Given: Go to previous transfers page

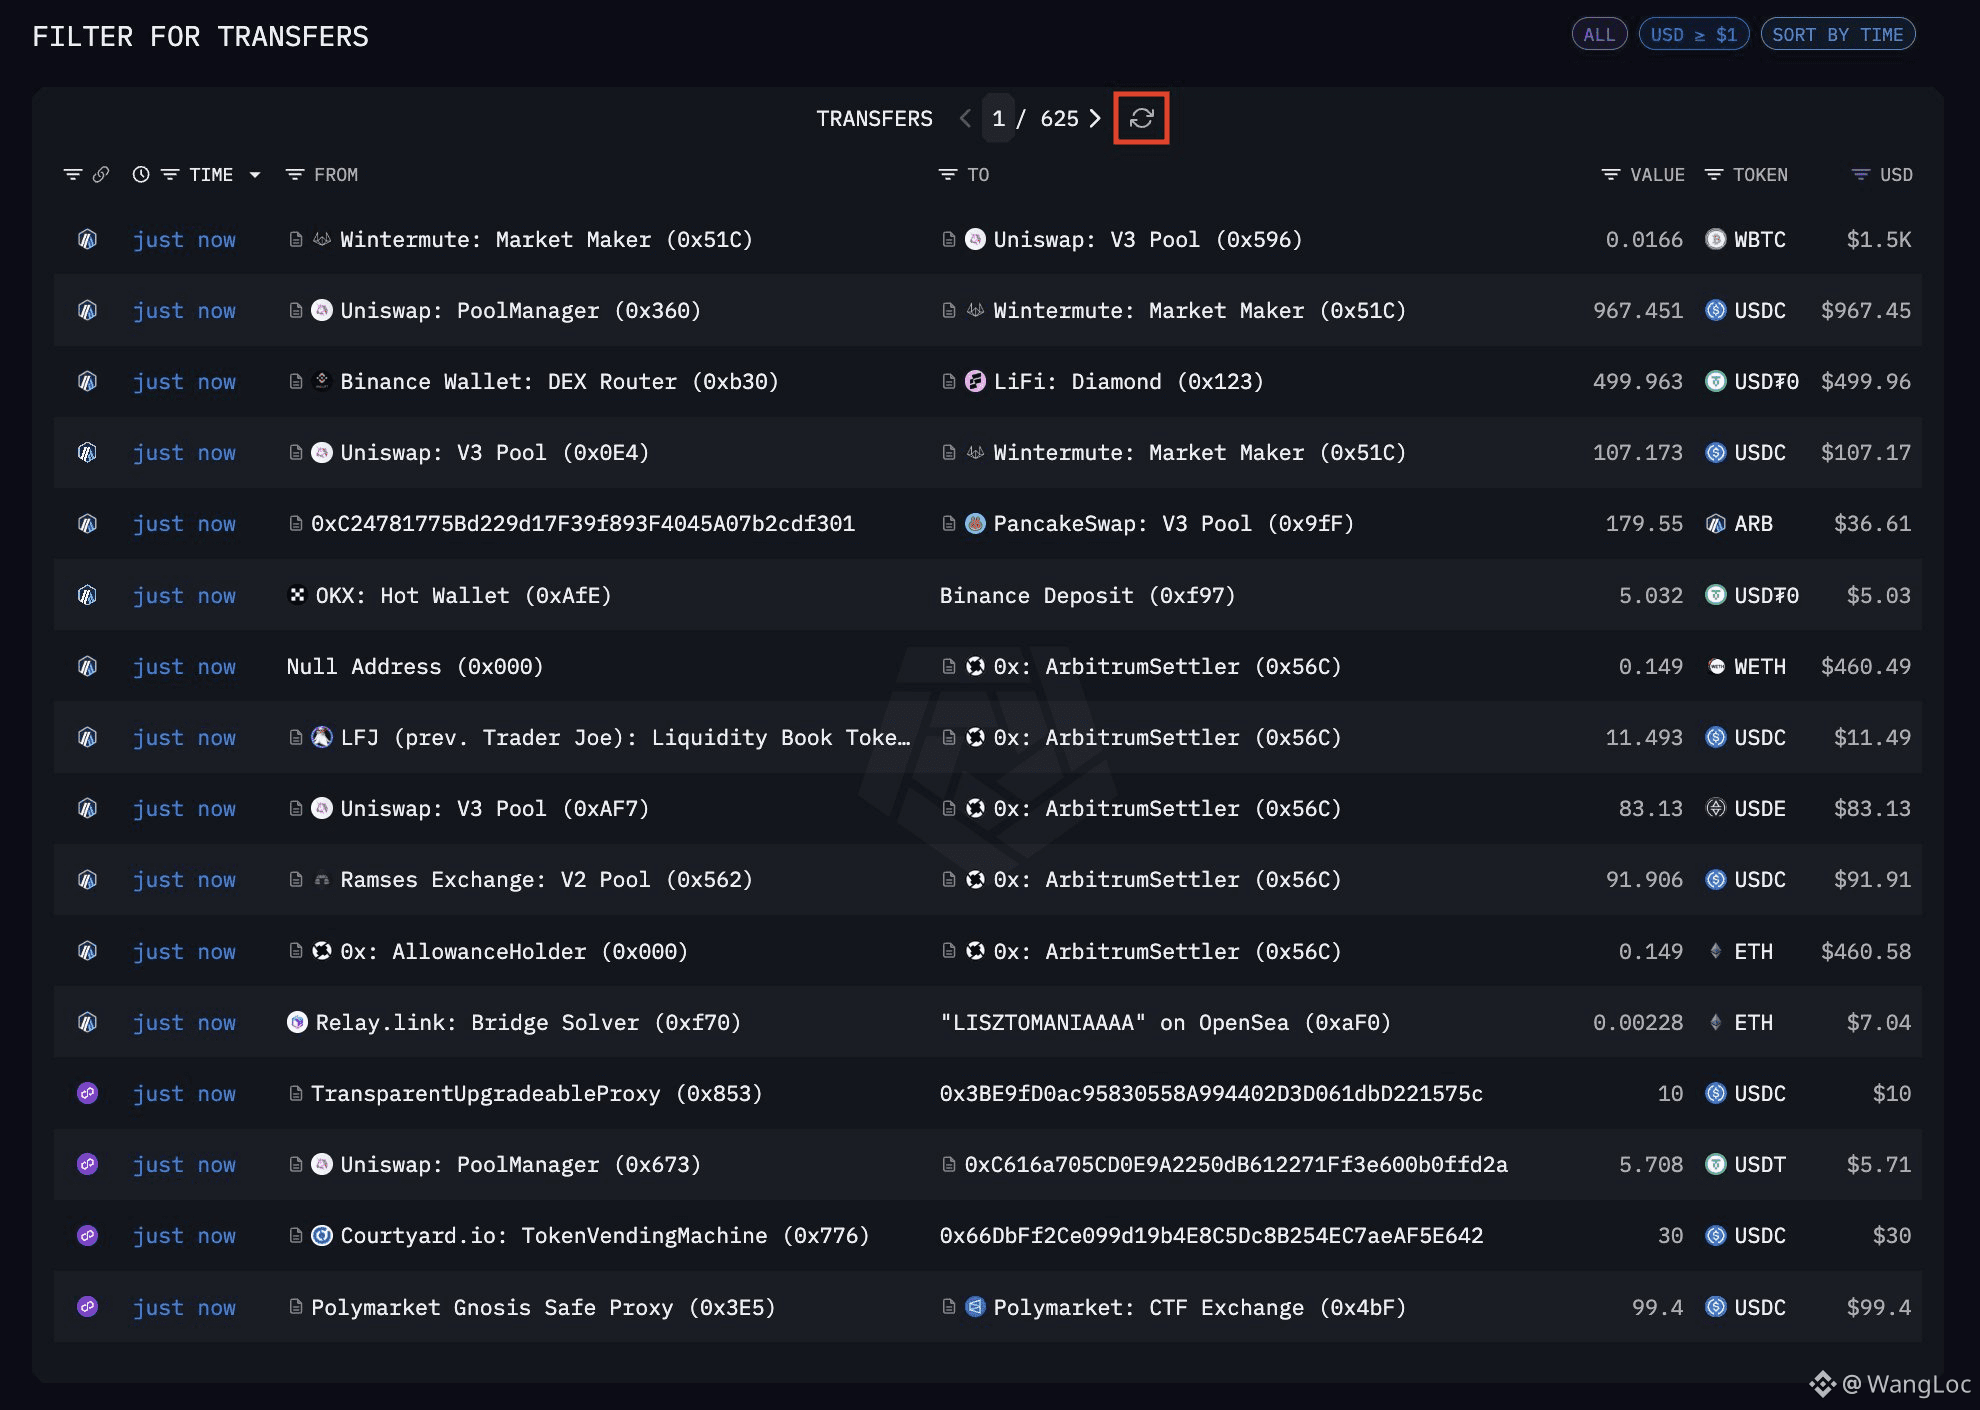Looking at the screenshot, I should click(965, 118).
